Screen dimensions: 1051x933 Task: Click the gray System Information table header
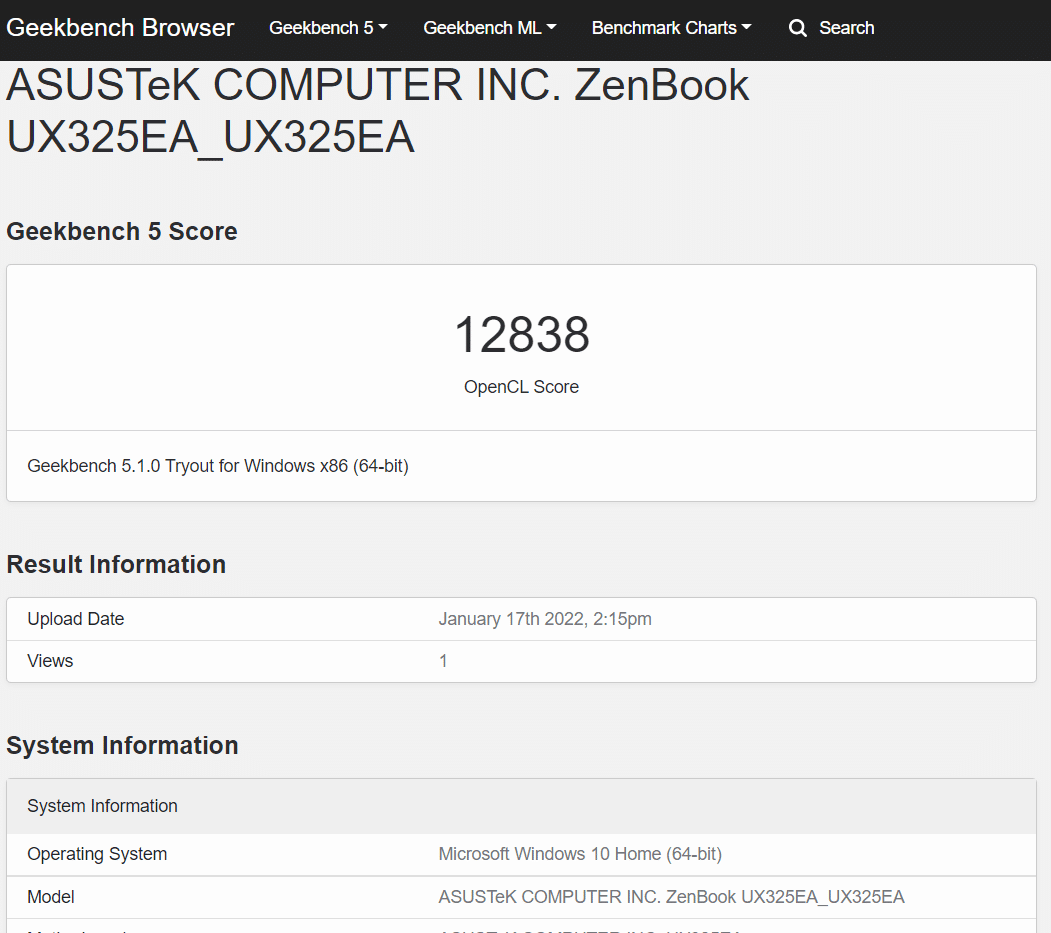[x=521, y=806]
